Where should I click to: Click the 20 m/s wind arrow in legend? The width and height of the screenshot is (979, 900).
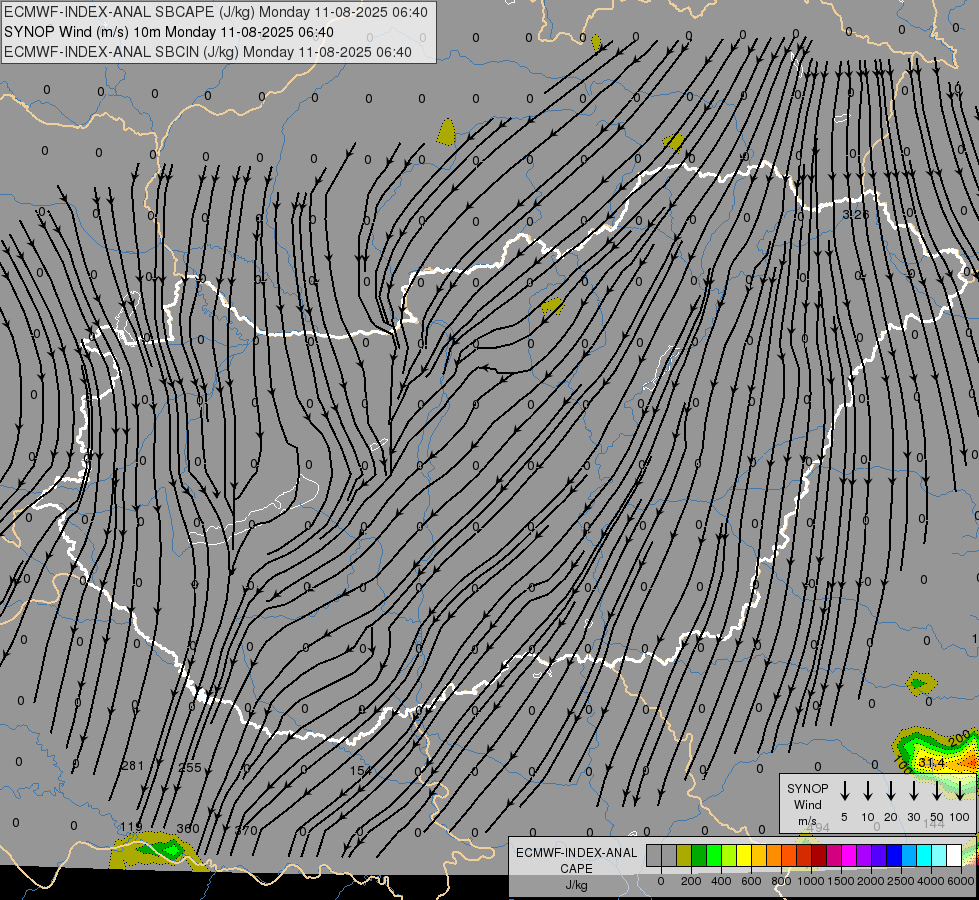[x=890, y=791]
